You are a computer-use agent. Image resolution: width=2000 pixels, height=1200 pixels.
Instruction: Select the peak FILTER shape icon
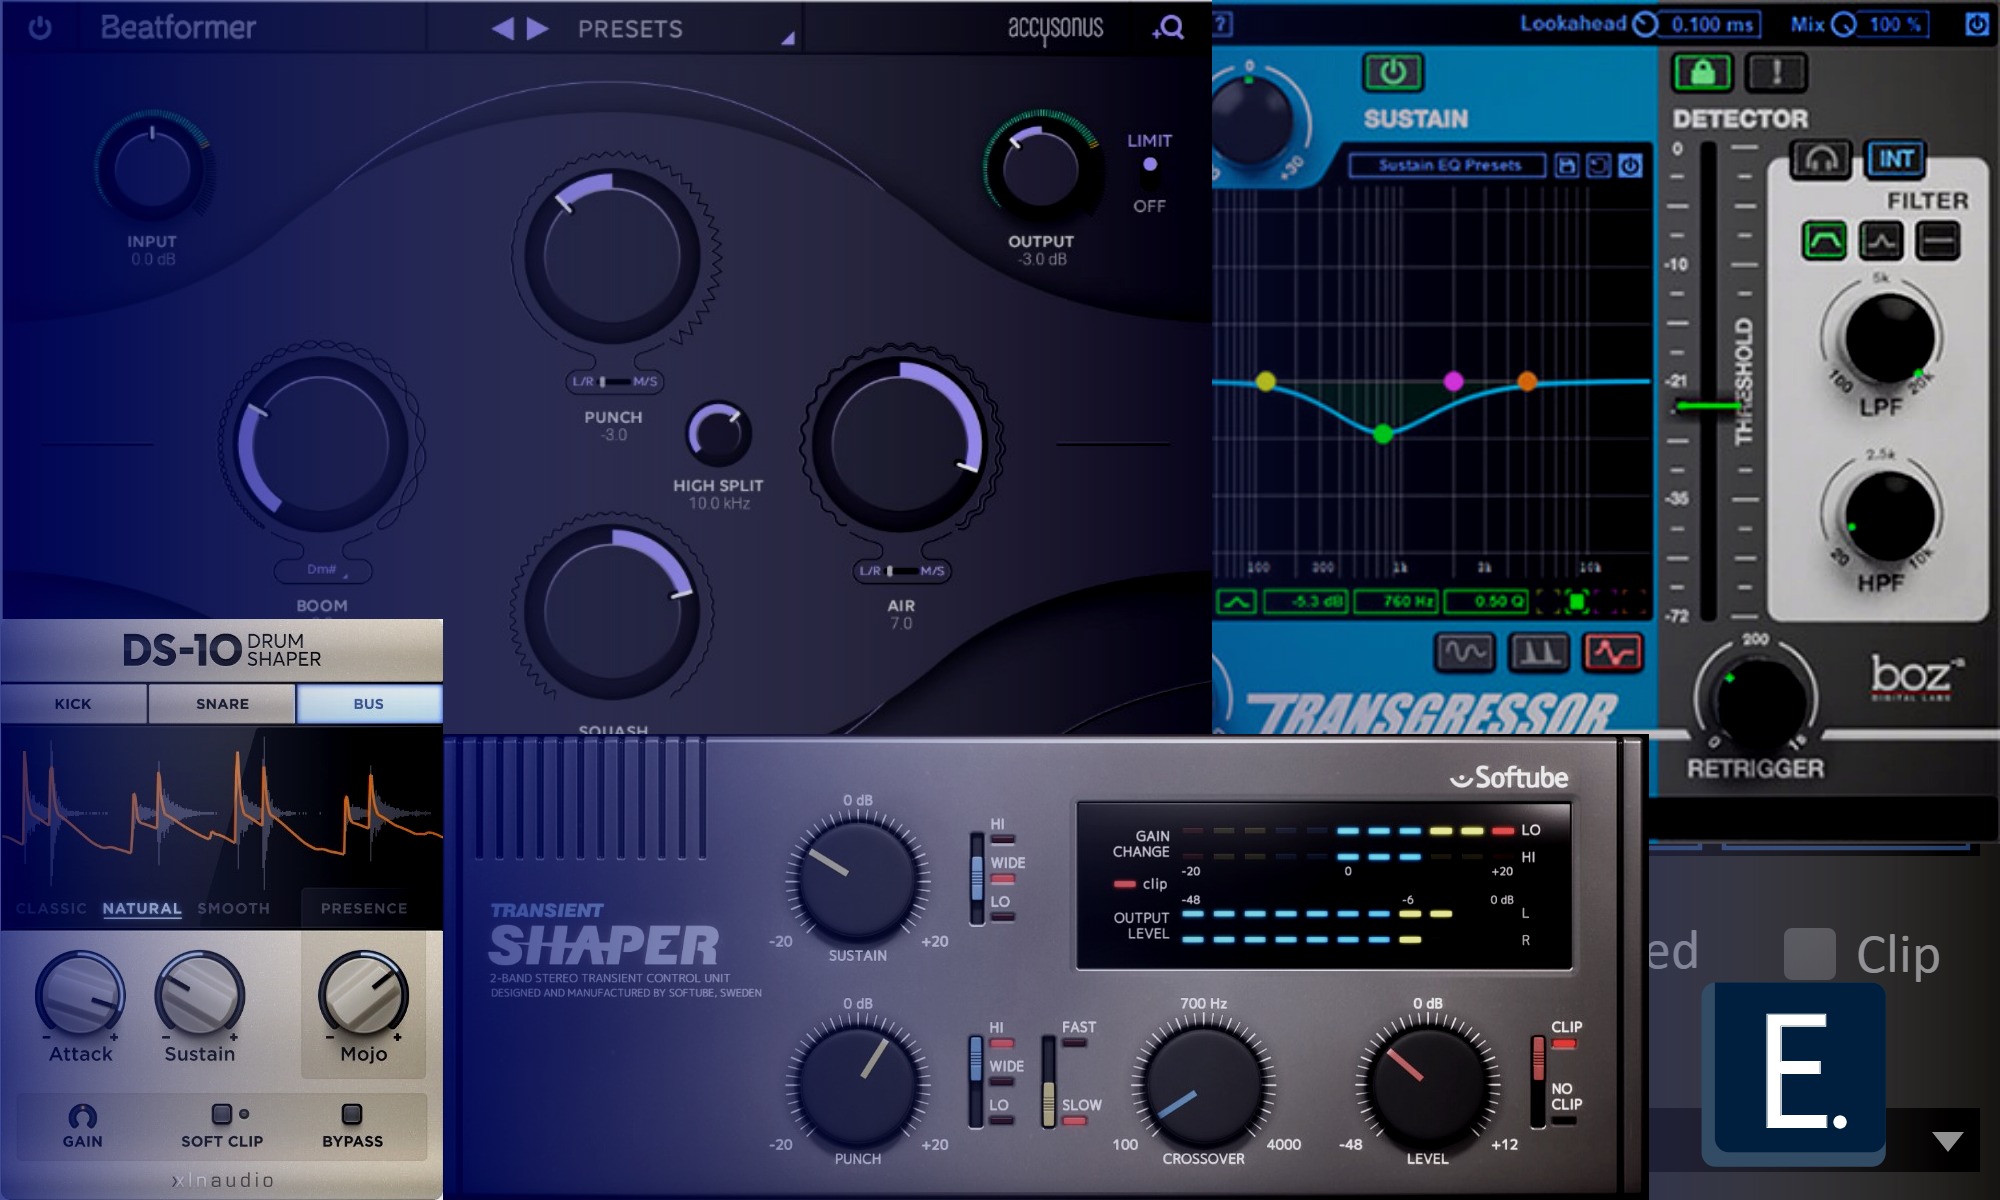[1880, 241]
